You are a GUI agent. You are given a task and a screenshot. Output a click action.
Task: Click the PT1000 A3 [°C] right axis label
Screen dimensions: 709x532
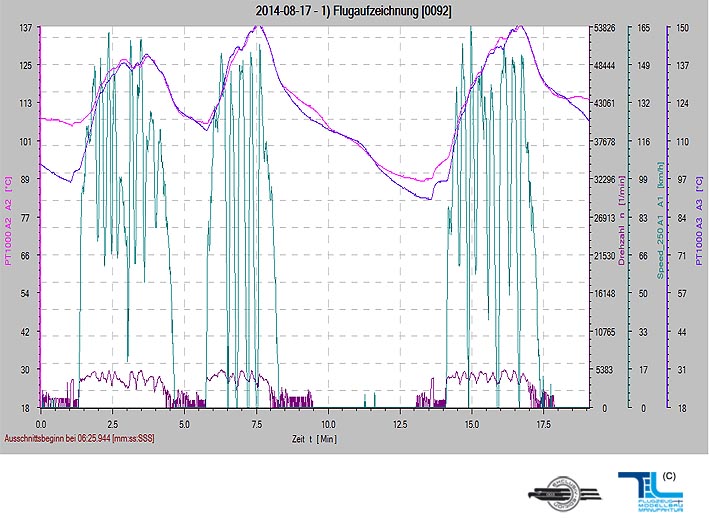pos(699,222)
